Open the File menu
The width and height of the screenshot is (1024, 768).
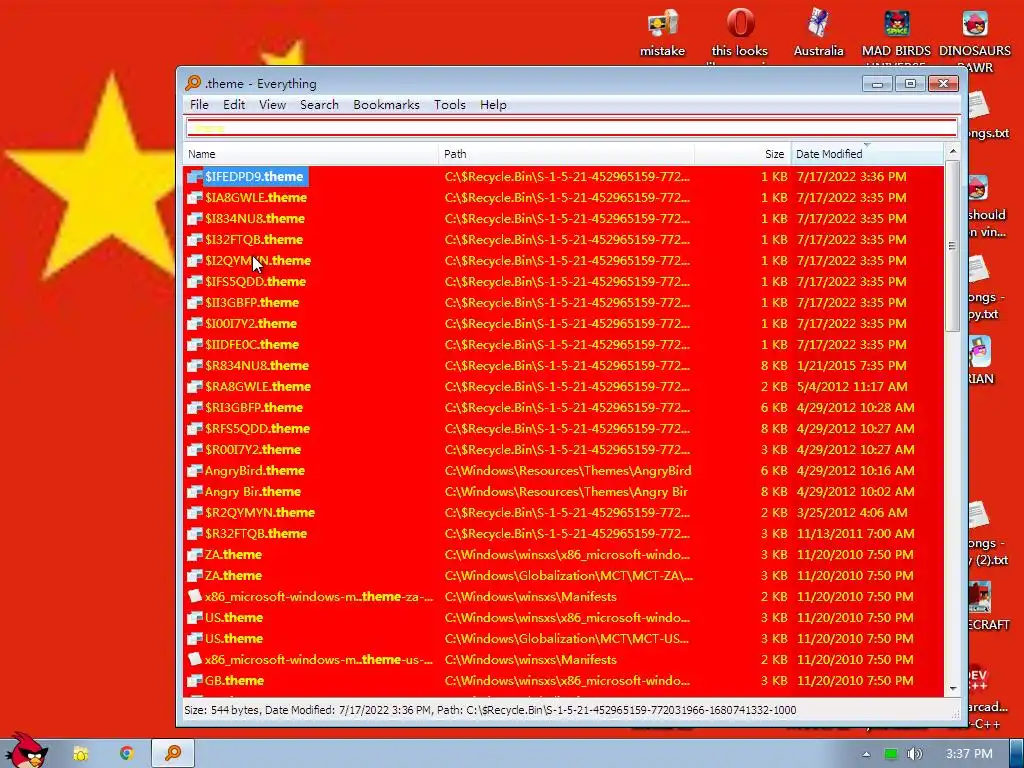point(199,104)
